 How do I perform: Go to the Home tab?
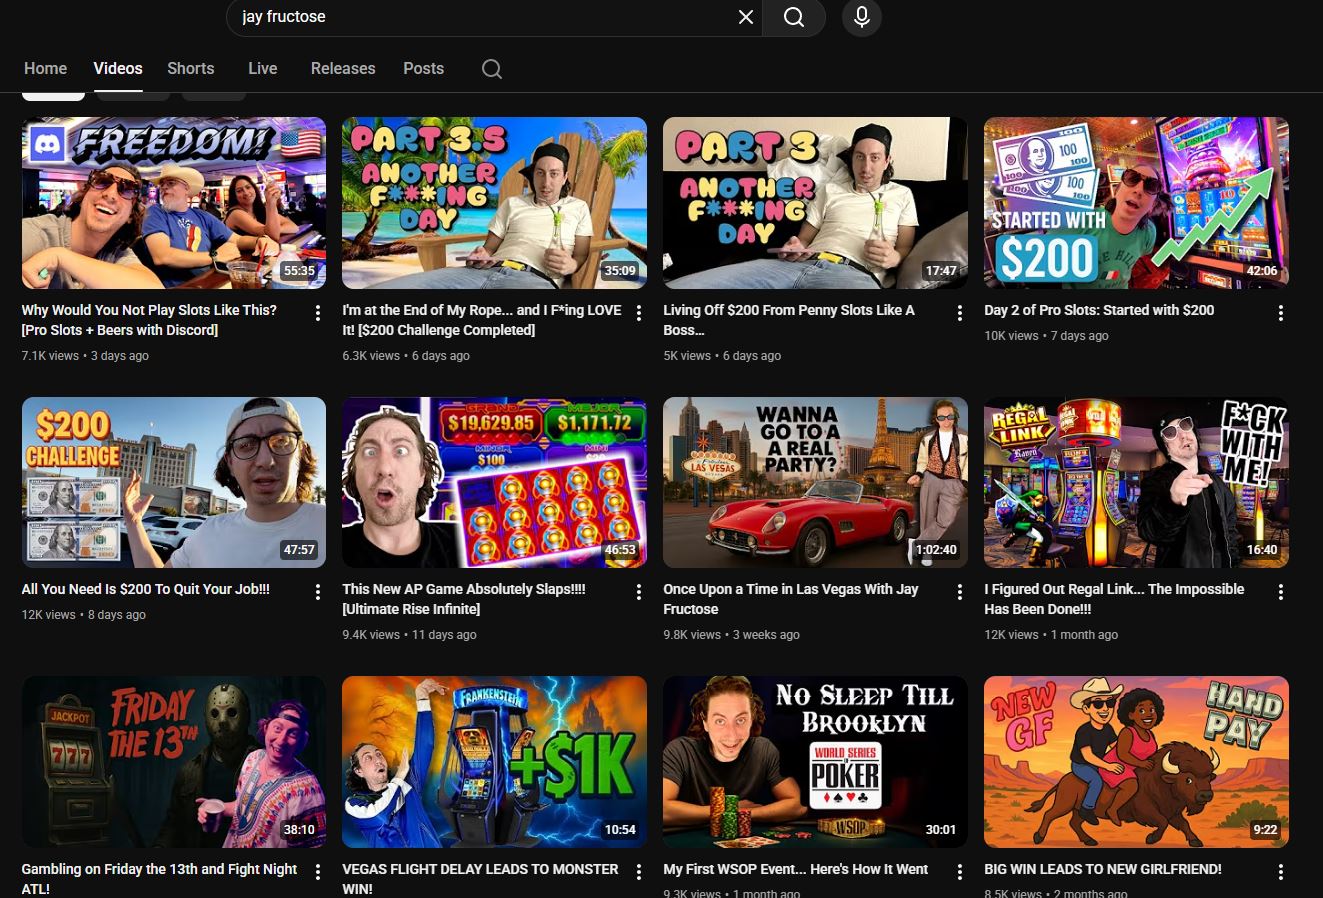click(45, 68)
